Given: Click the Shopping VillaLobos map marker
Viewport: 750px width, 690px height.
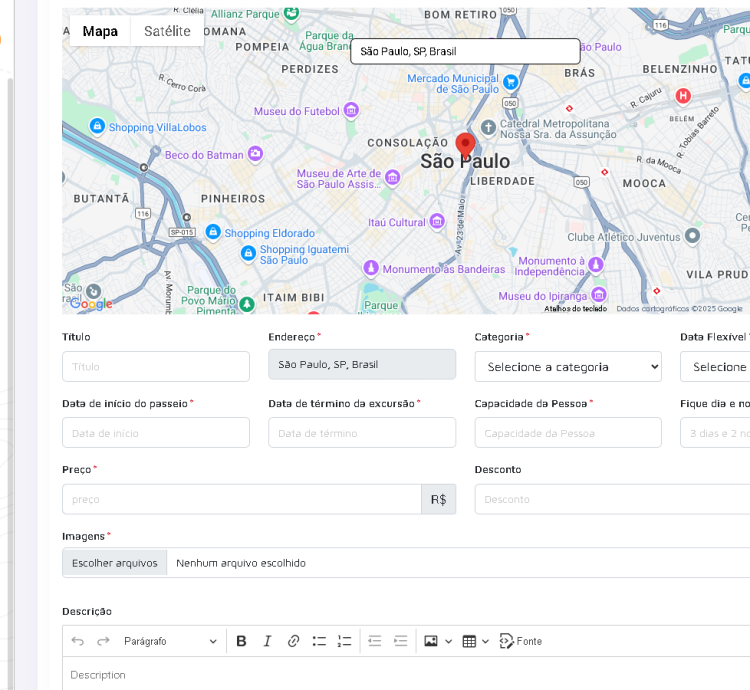Looking at the screenshot, I should coord(97,126).
